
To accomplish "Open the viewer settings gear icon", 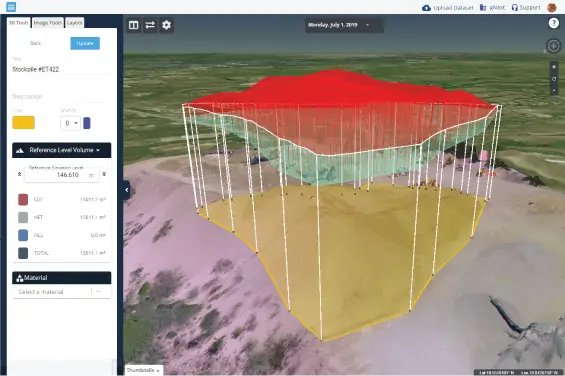I will pyautogui.click(x=166, y=25).
